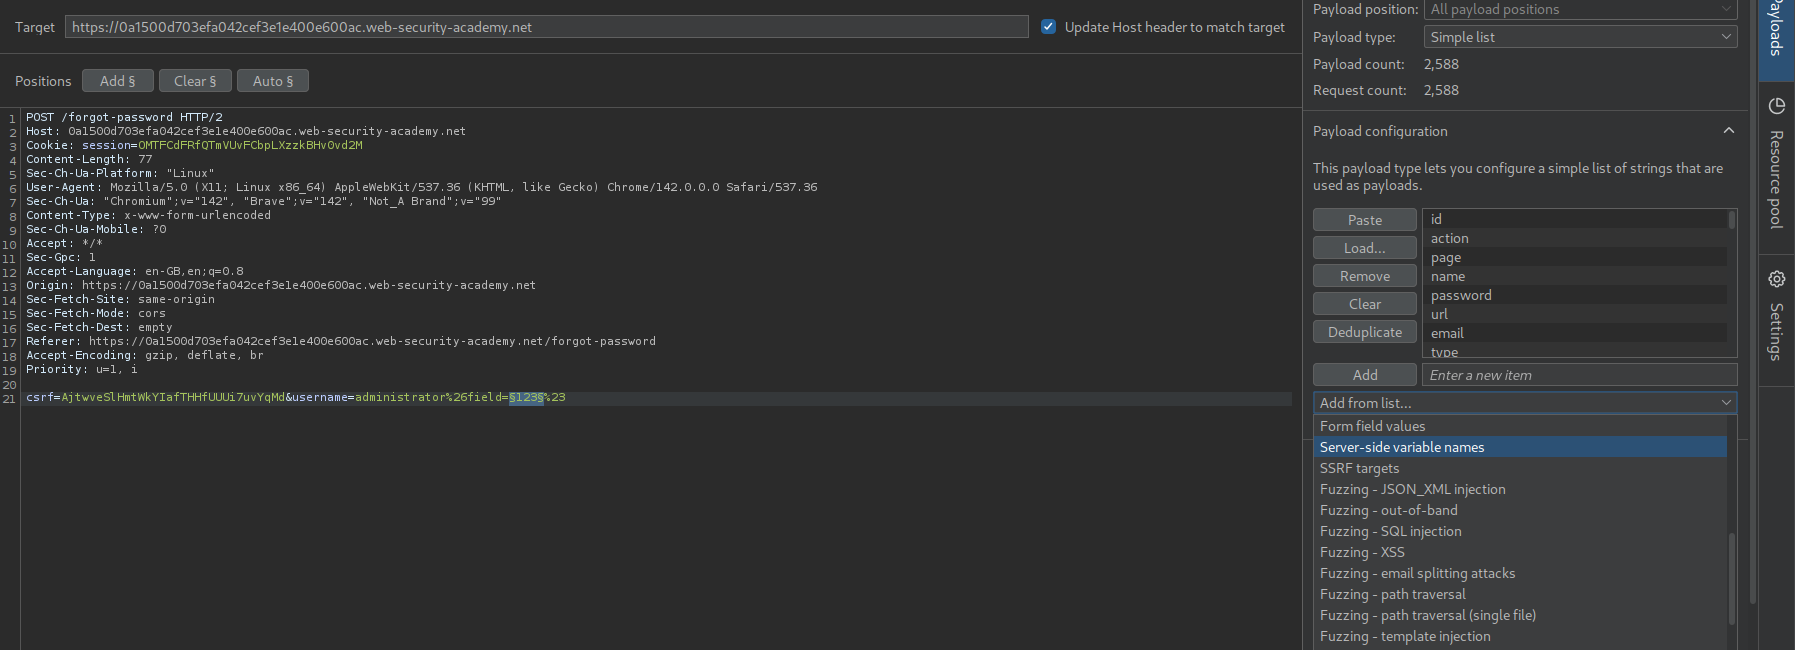1795x650 pixels.
Task: Open the Payloads side tab
Action: click(x=1776, y=30)
